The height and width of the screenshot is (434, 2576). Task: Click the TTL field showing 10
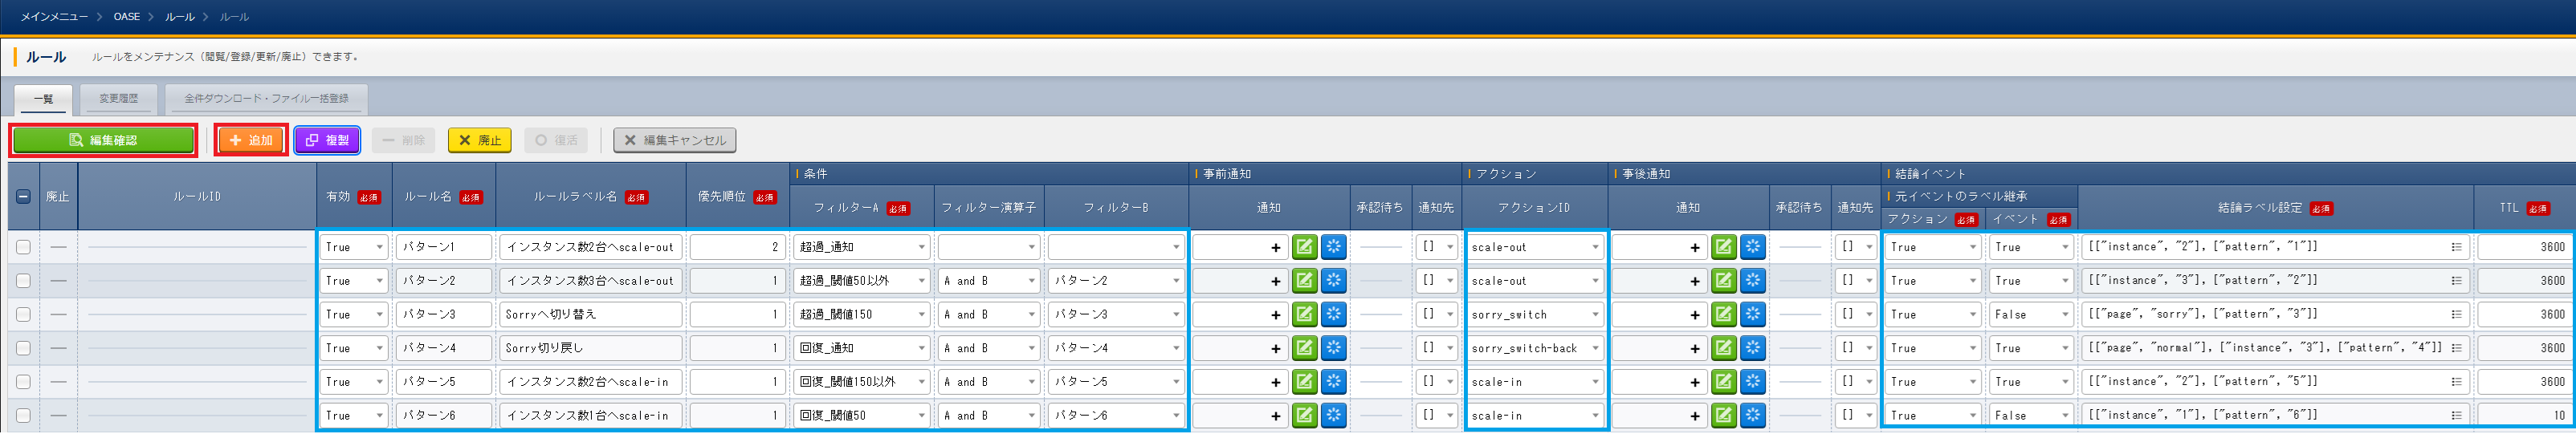pos(2523,416)
